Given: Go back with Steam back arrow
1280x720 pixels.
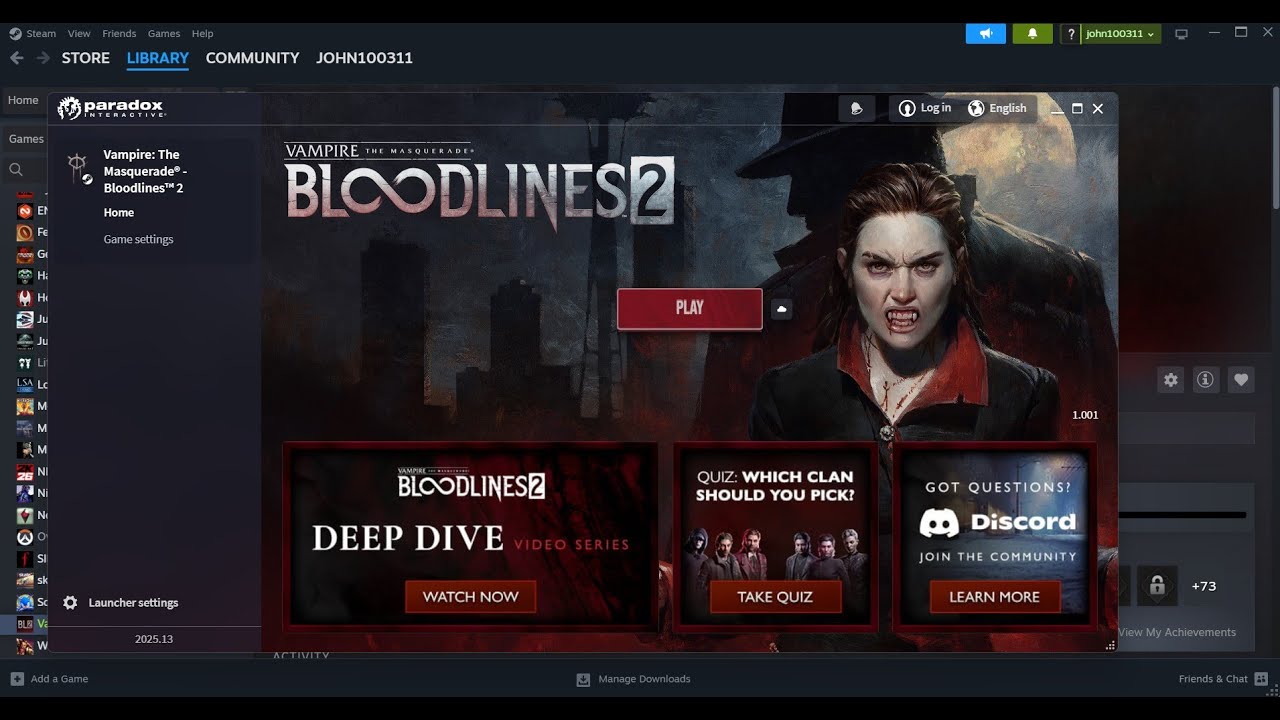Looking at the screenshot, I should tap(17, 58).
